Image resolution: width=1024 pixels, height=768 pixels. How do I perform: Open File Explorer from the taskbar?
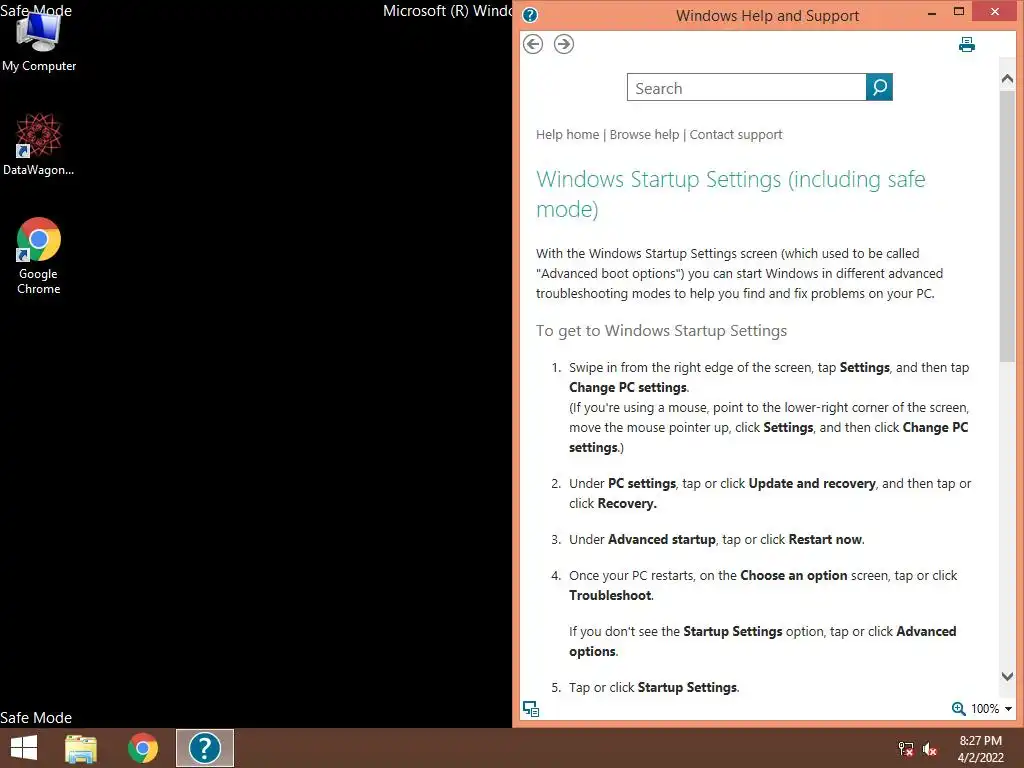click(81, 748)
